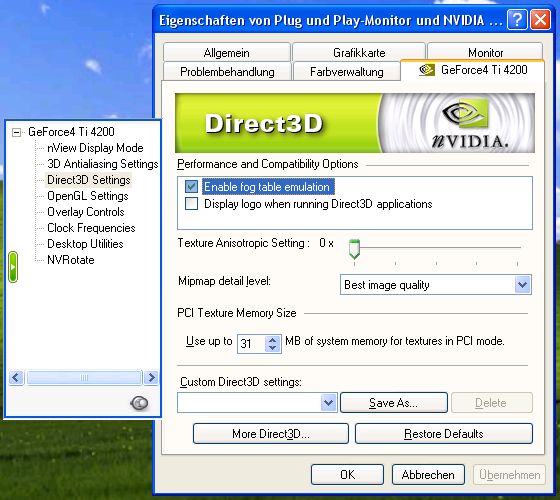This screenshot has height=500, width=560.
Task: Click the Restore Defaults button
Action: pyautogui.click(x=444, y=434)
